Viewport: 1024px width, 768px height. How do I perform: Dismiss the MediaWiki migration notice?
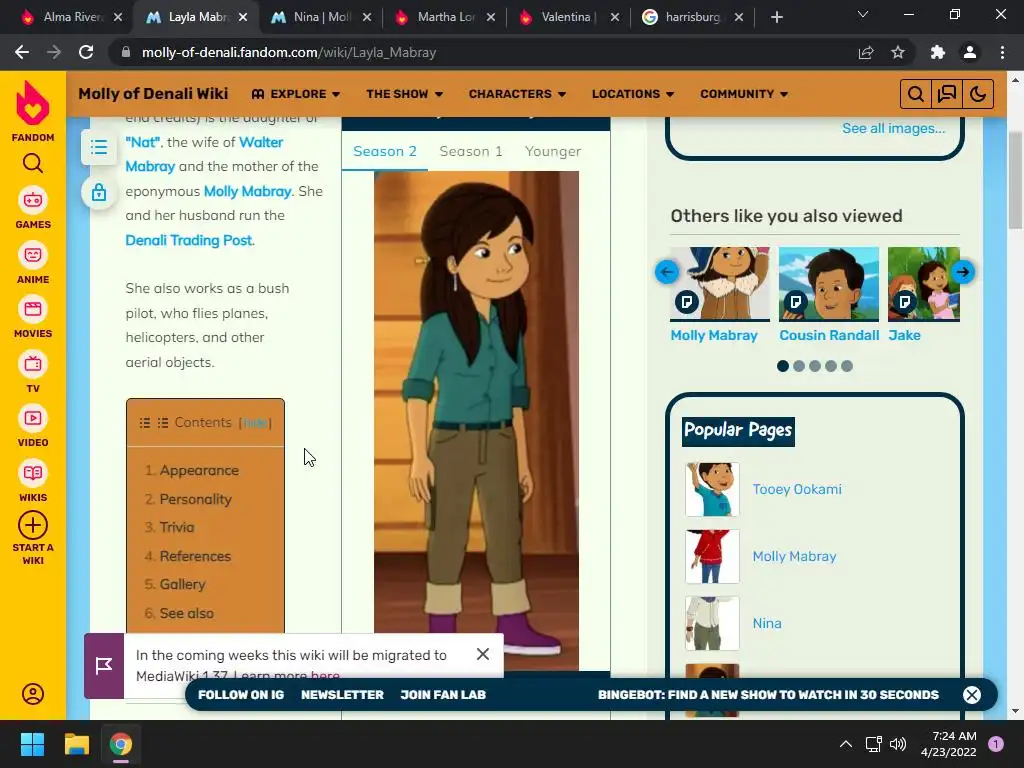point(483,654)
